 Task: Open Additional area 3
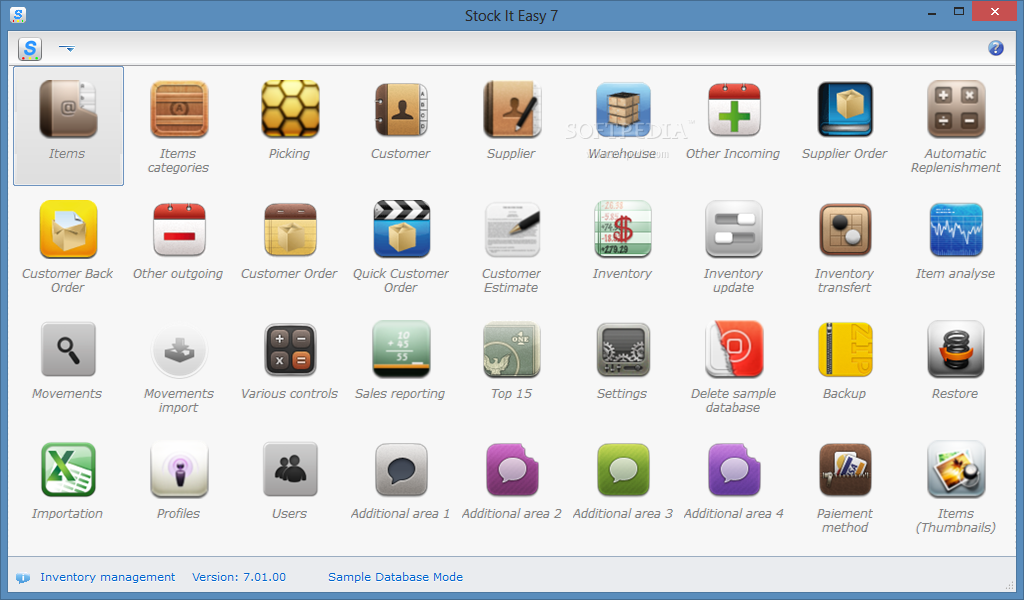pos(623,469)
